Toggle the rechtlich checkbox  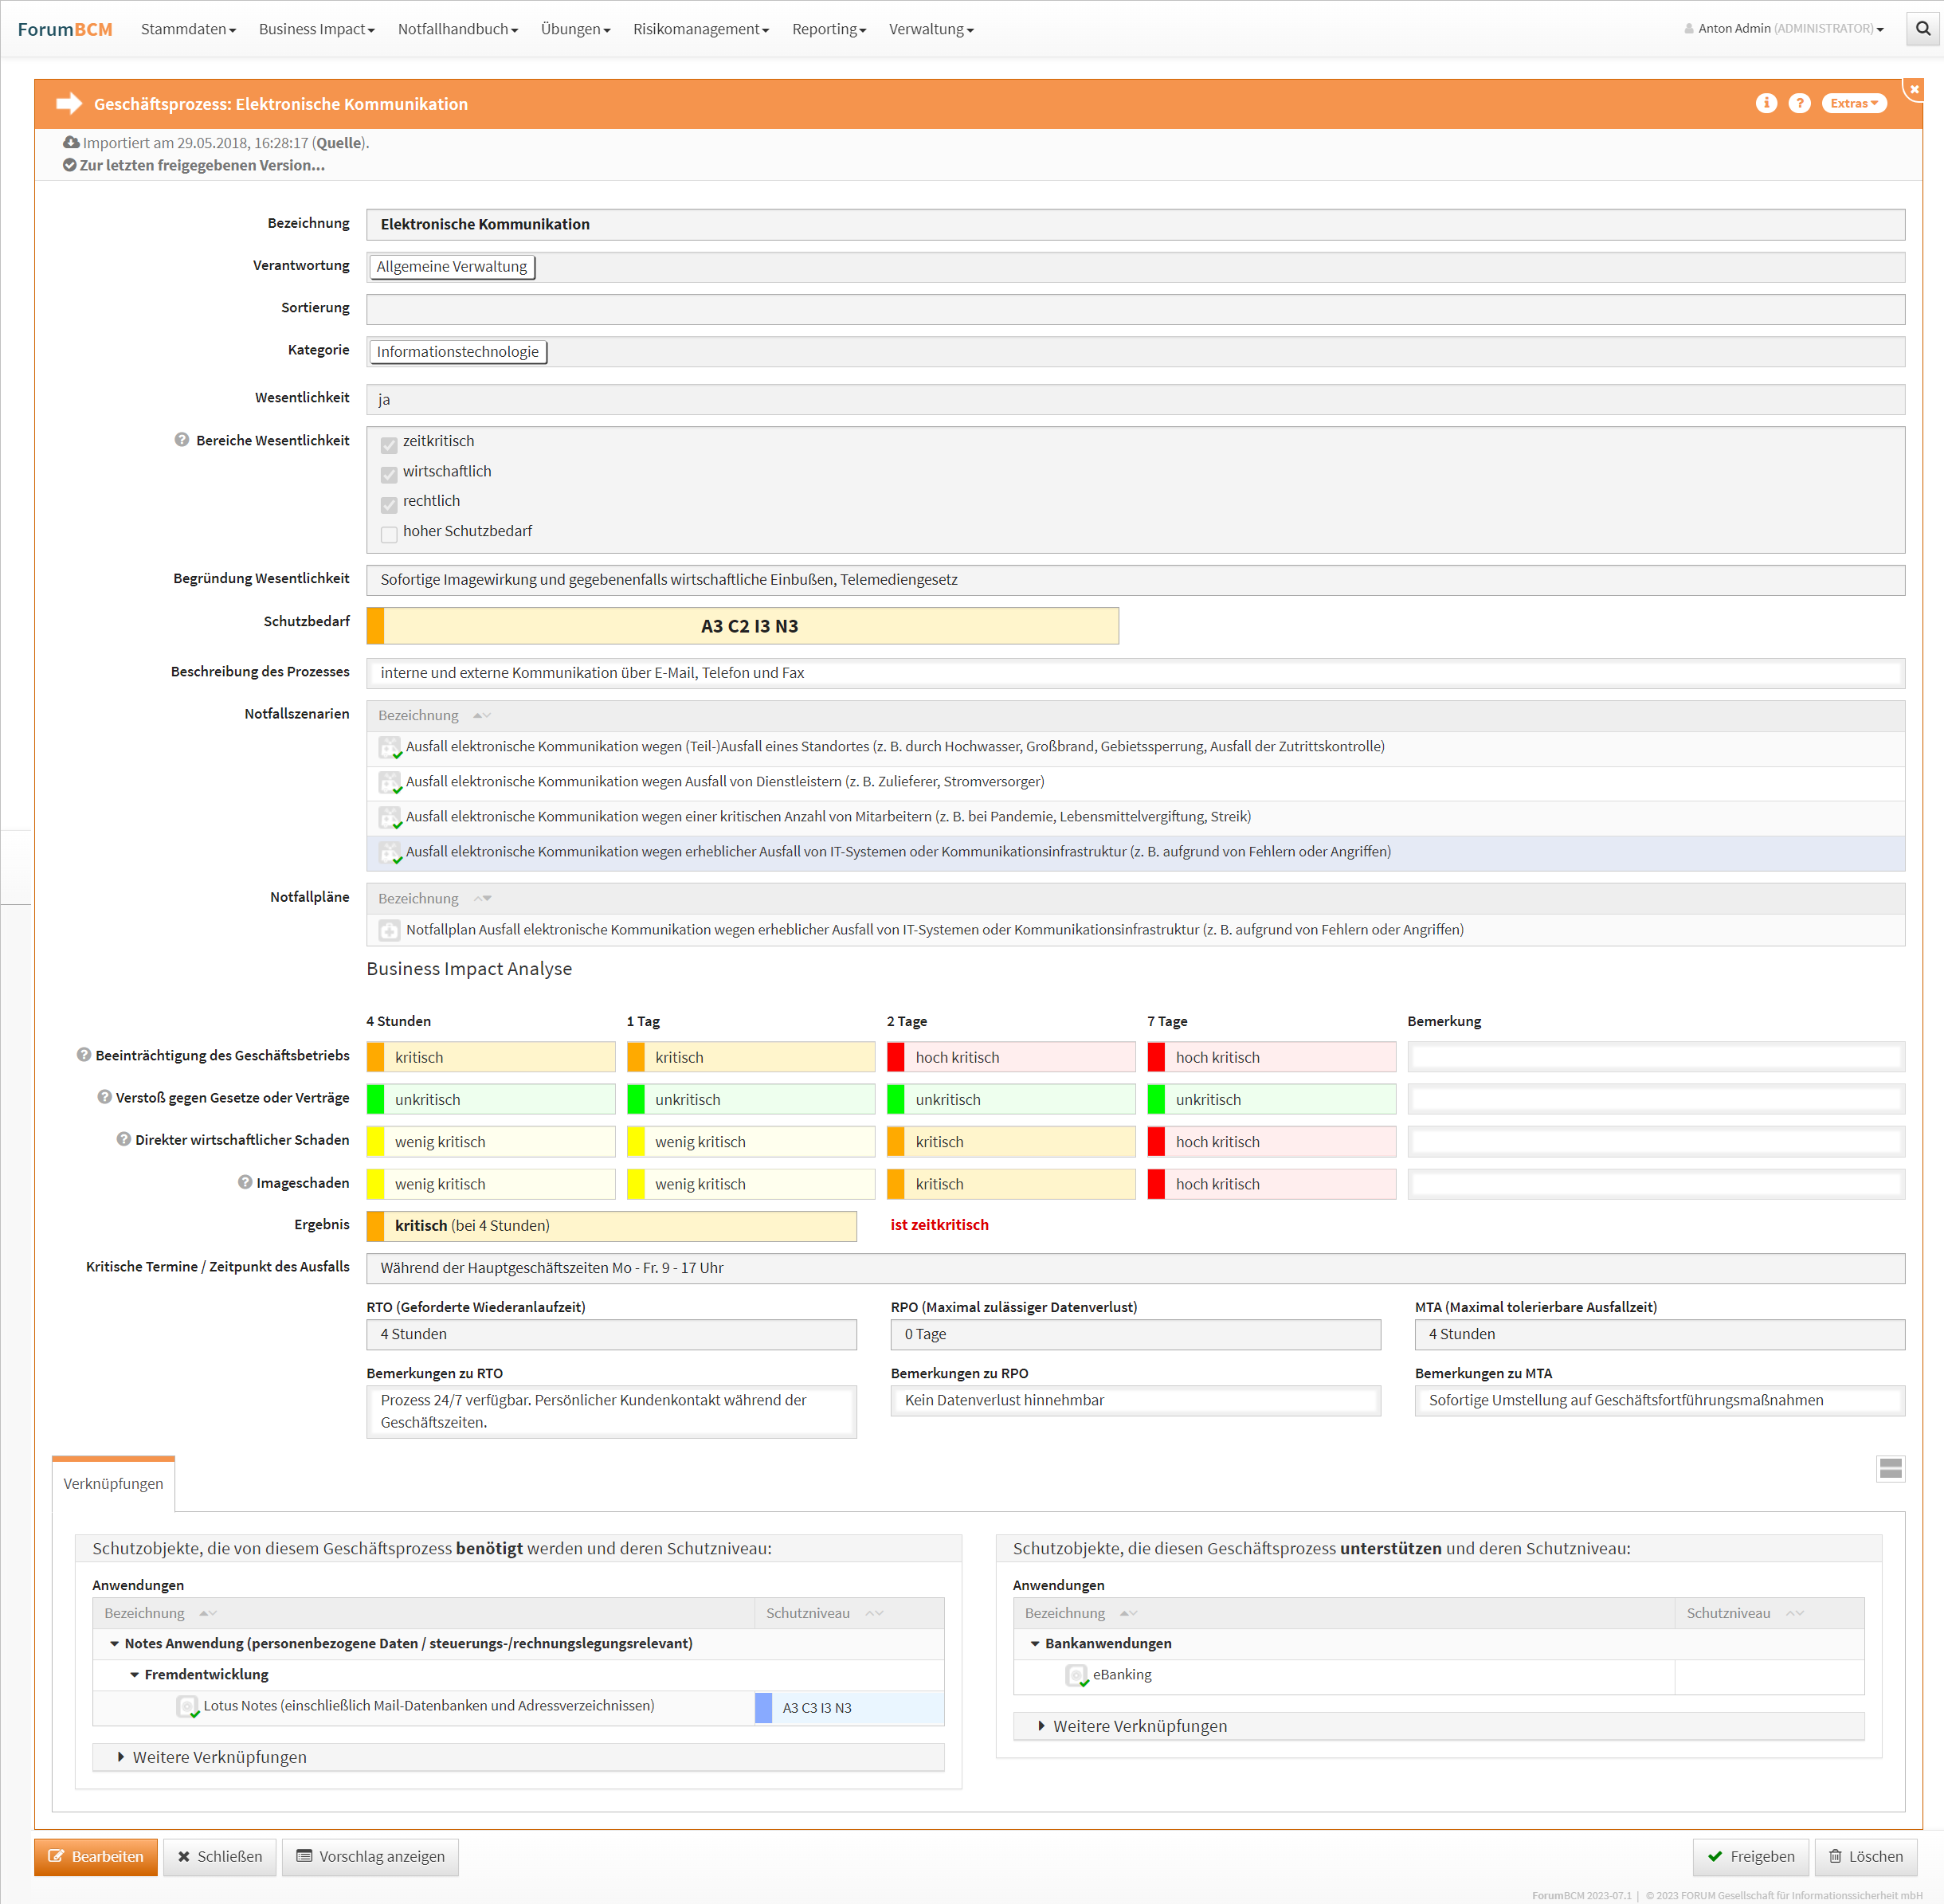[389, 504]
